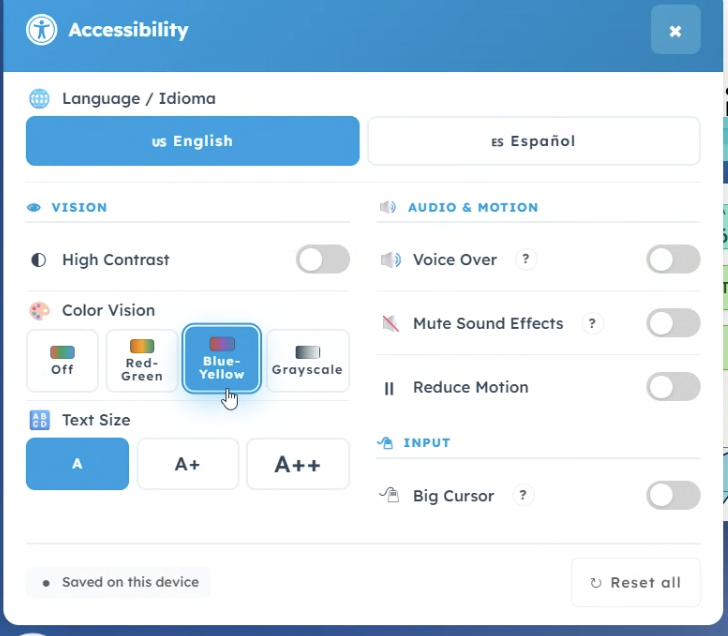
Task: Enable the High Contrast toggle
Action: (x=323, y=259)
